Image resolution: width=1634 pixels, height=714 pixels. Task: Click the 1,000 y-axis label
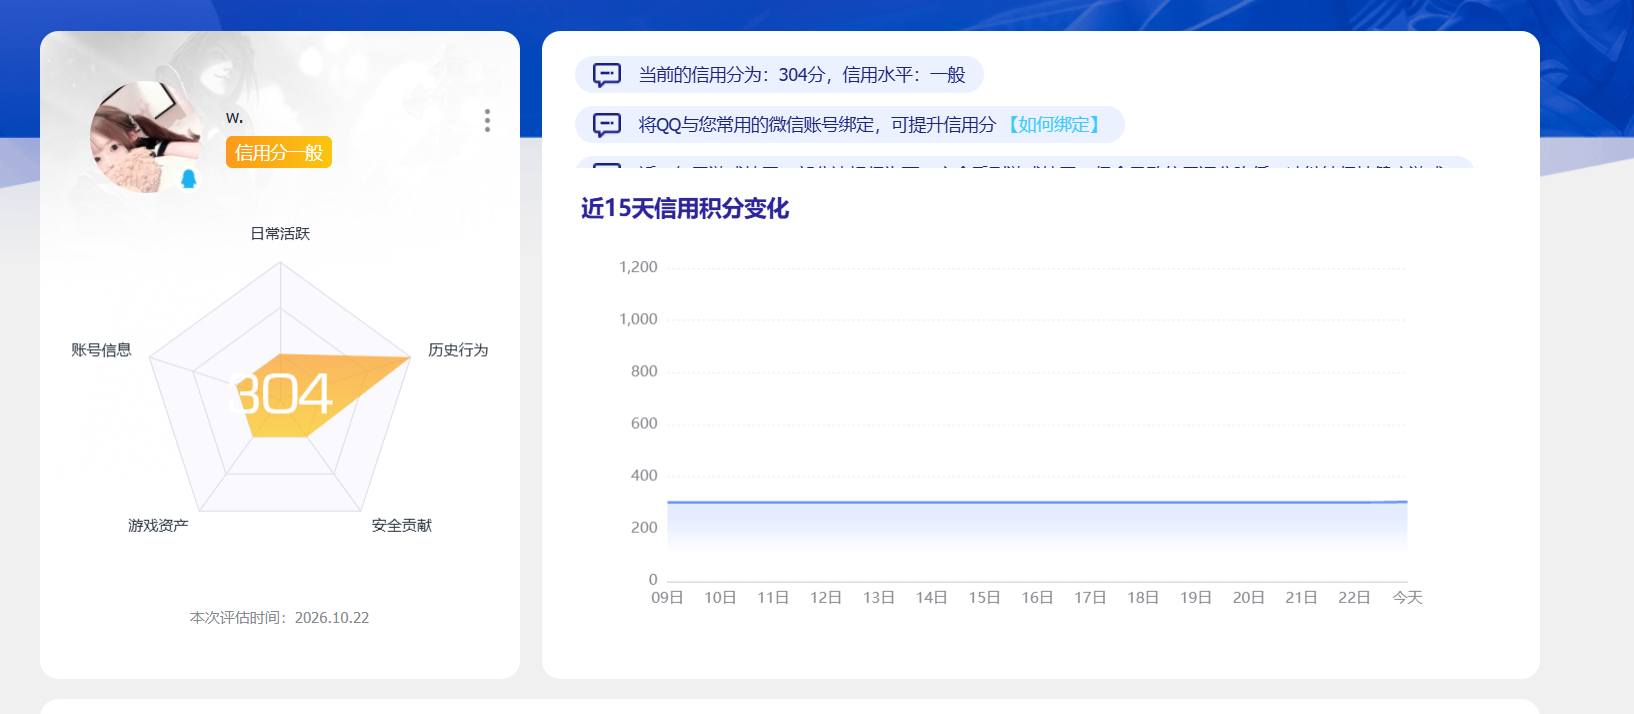[638, 319]
